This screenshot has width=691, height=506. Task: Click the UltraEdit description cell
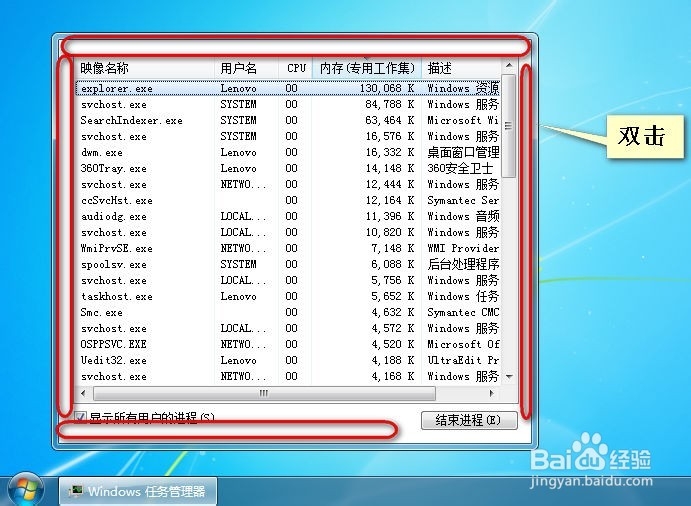463,361
